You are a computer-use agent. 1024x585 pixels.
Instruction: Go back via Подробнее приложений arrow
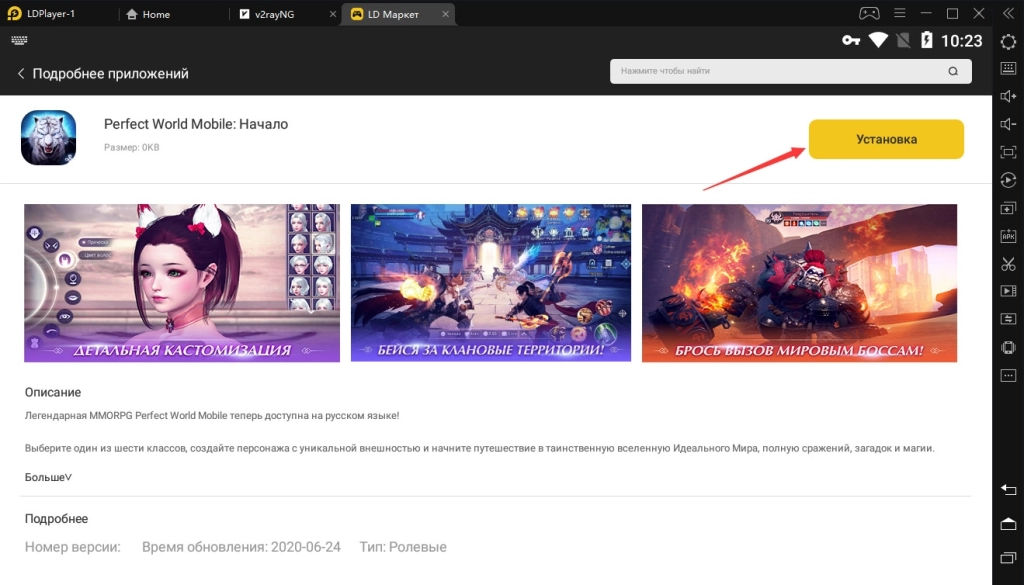coord(22,74)
